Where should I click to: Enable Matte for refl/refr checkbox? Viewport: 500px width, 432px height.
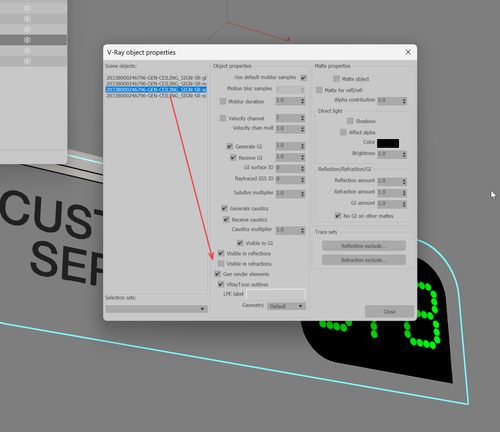[x=319, y=90]
